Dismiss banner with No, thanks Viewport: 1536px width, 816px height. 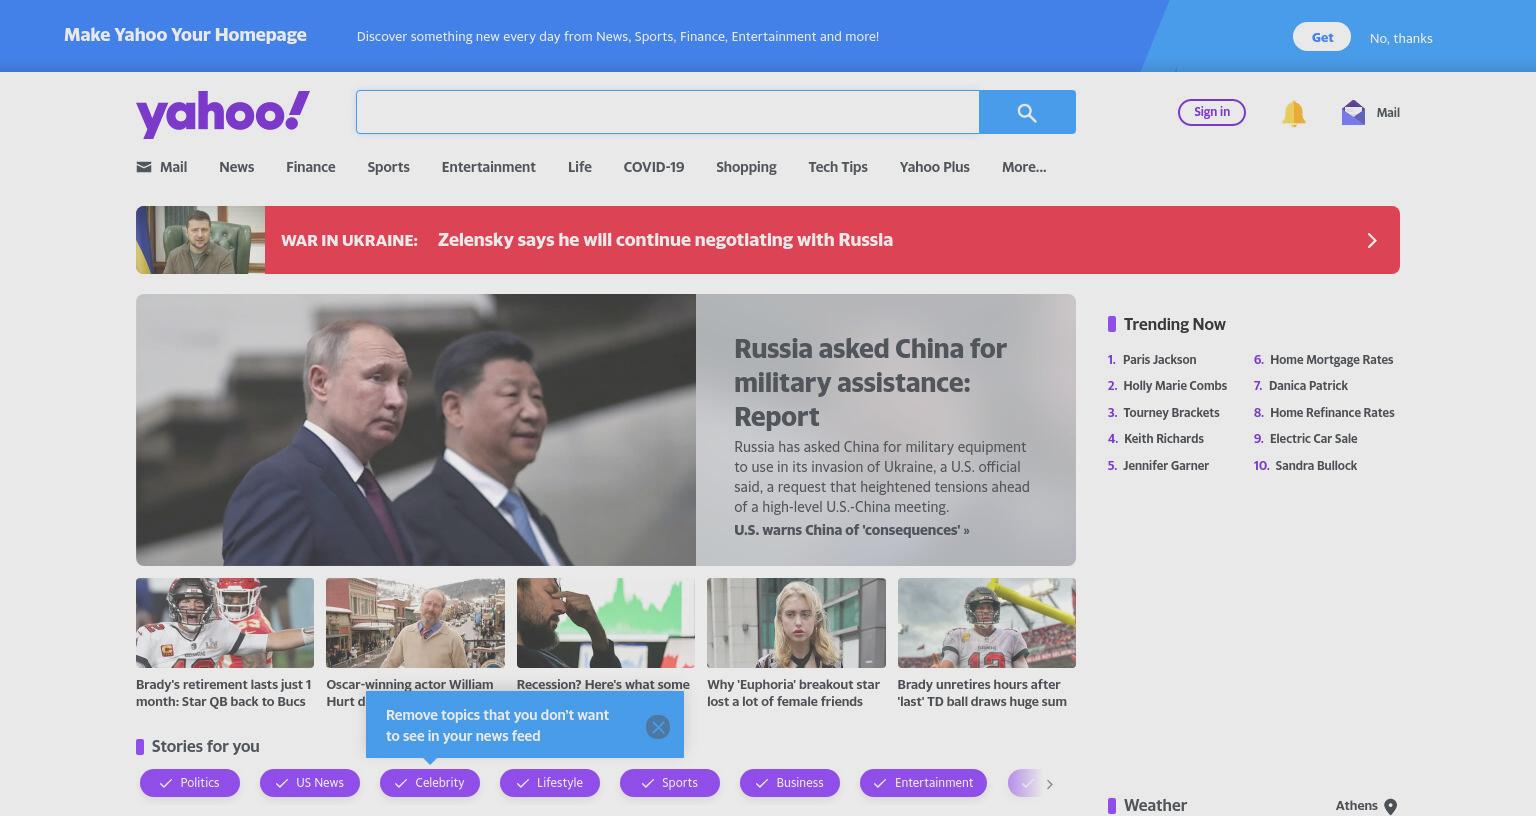point(1400,38)
